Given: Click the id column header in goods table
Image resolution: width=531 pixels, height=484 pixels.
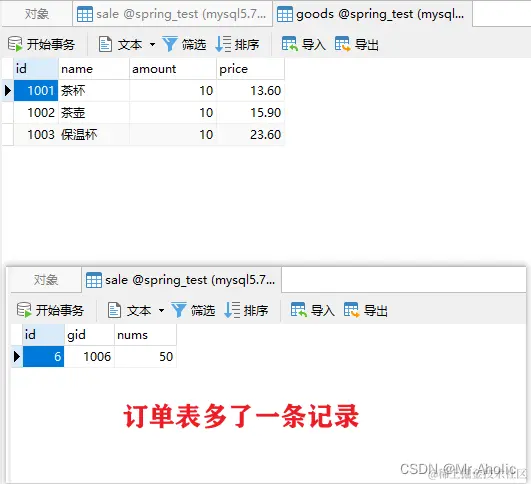Looking at the screenshot, I should tap(36, 69).
